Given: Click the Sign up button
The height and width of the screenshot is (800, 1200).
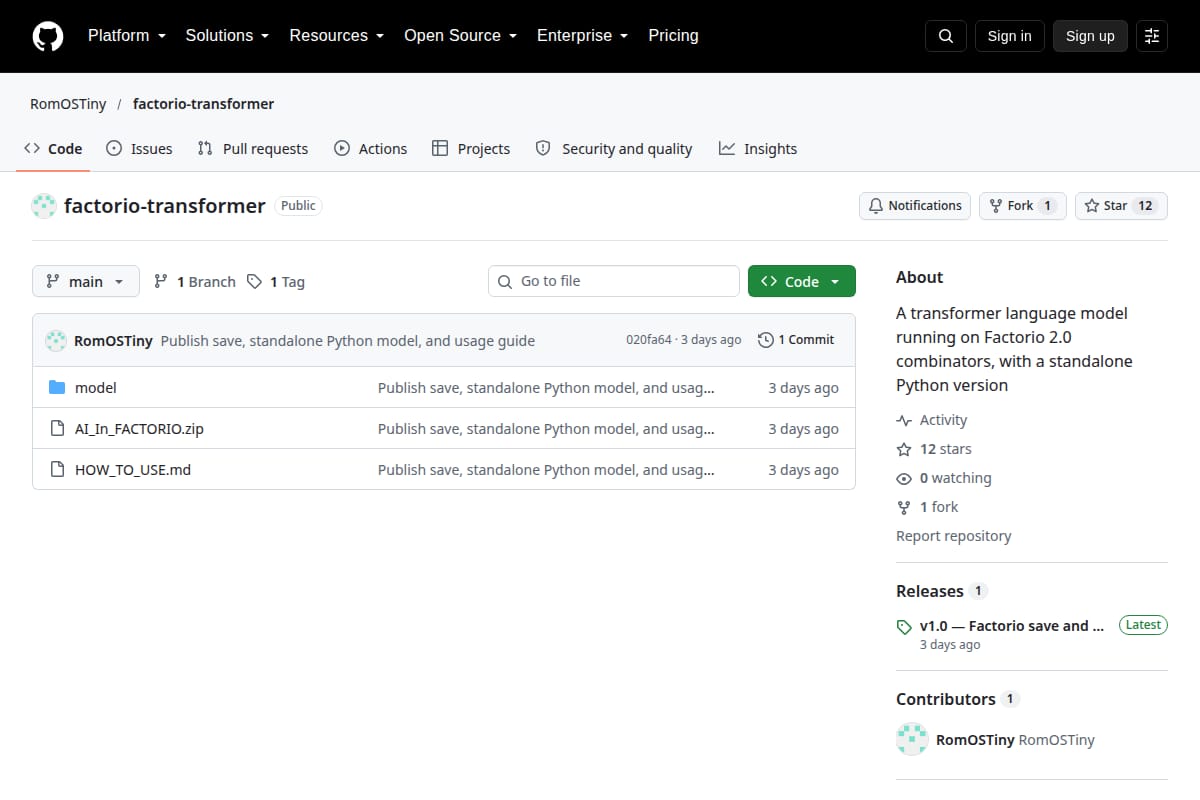Looking at the screenshot, I should [x=1090, y=36].
